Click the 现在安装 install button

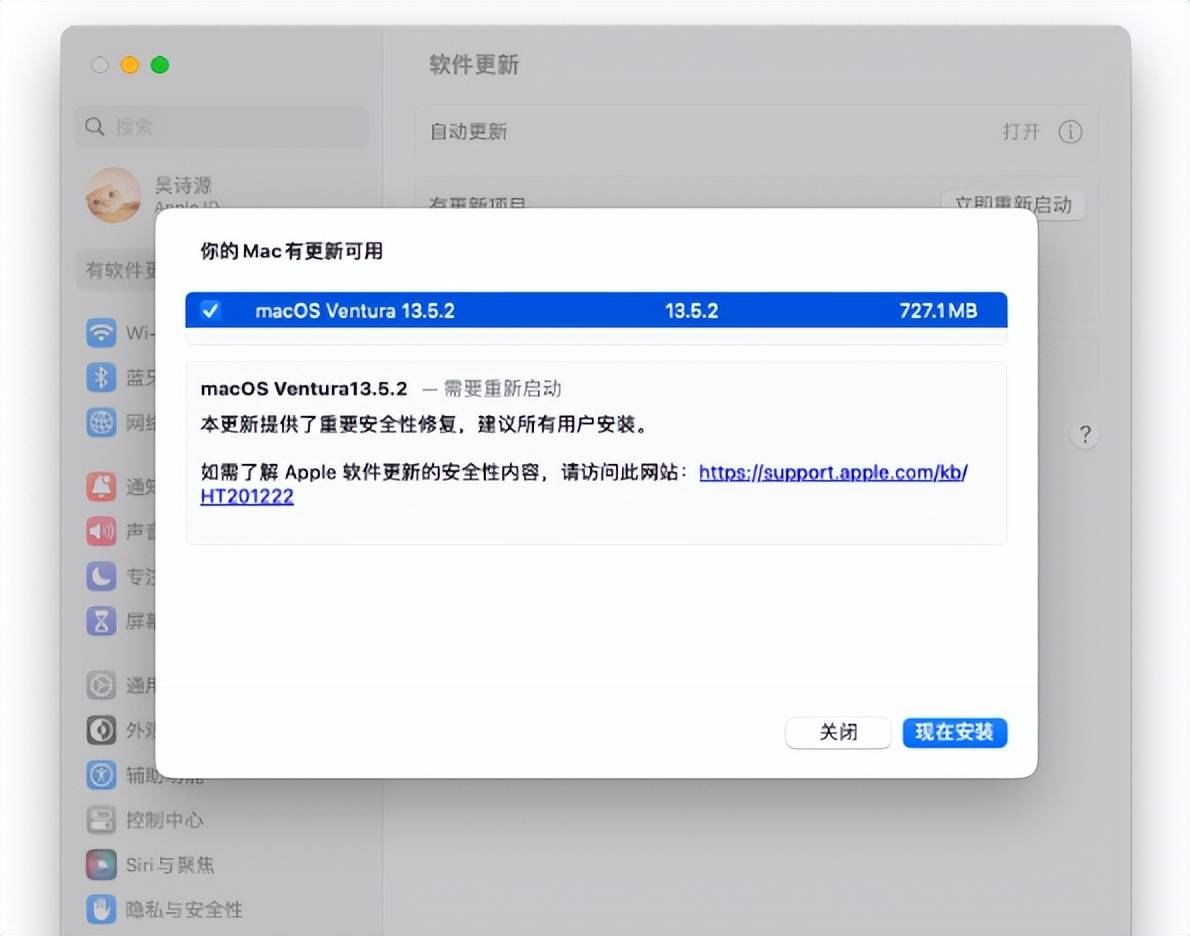(954, 732)
